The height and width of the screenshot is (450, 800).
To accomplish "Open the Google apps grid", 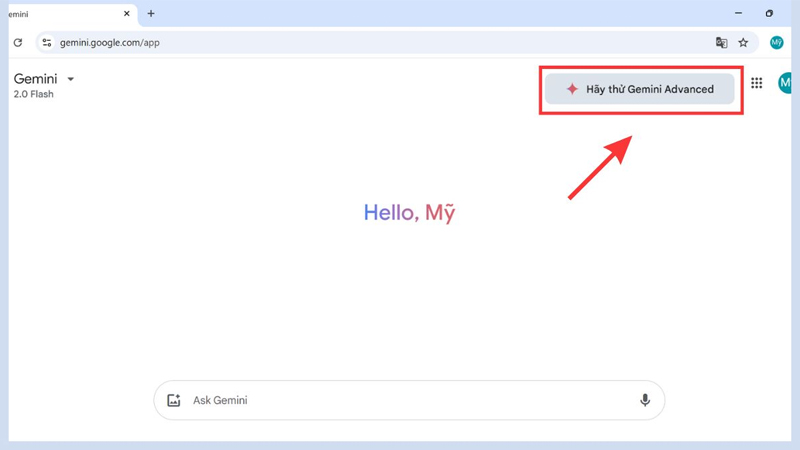I will pos(757,83).
